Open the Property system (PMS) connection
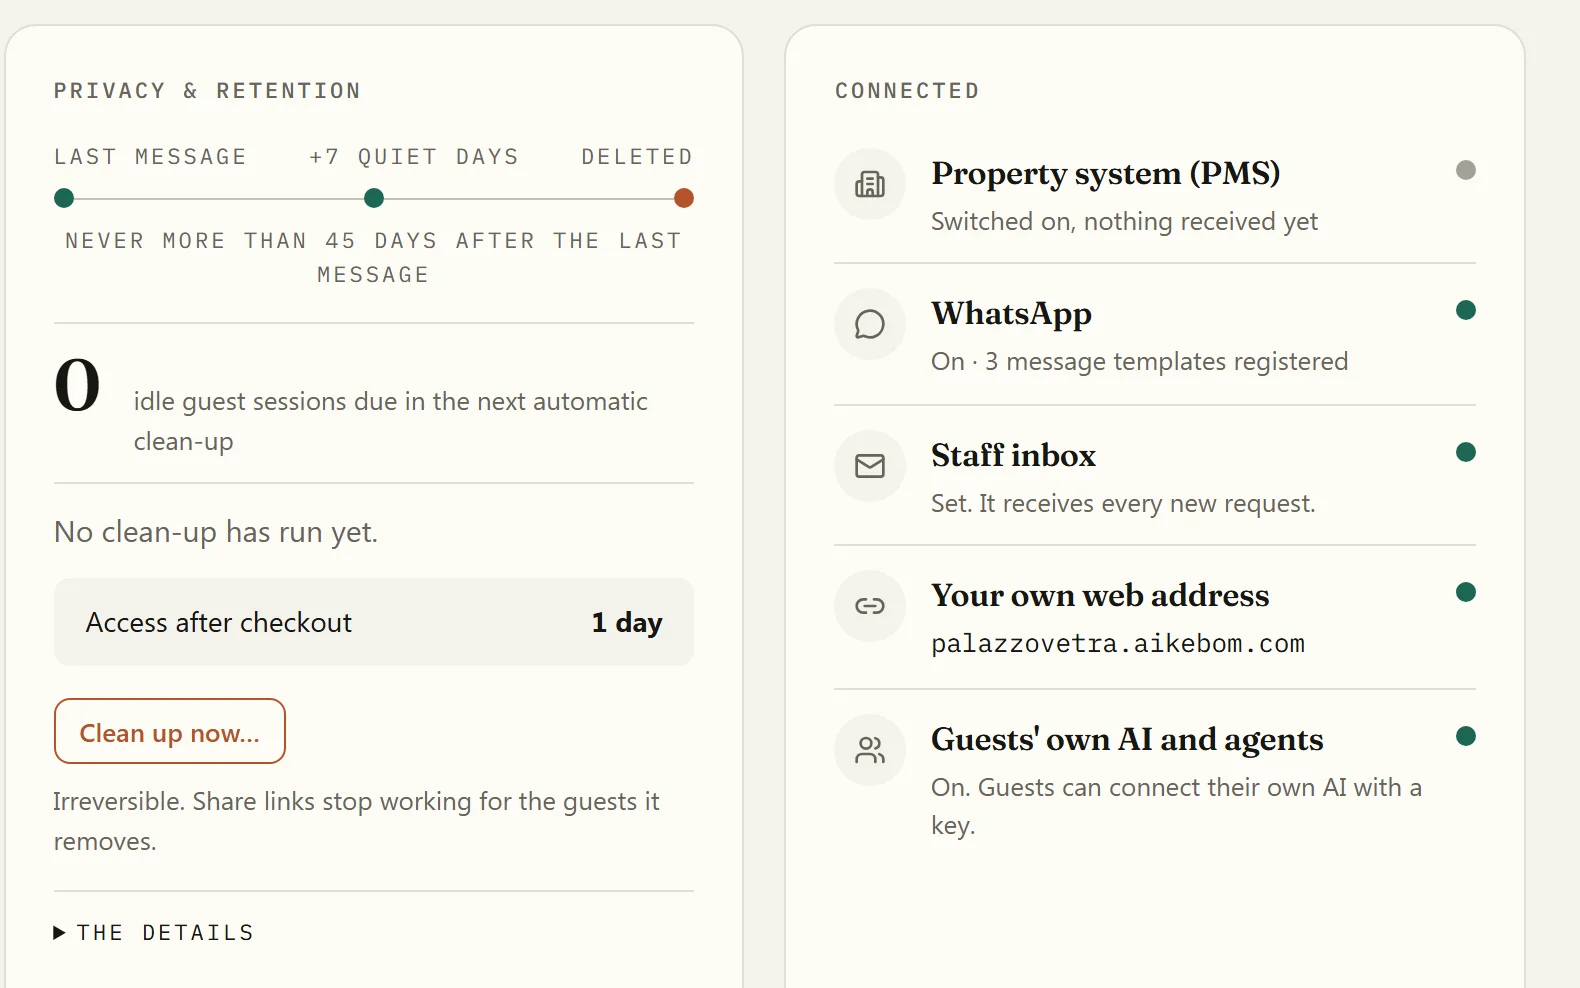The height and width of the screenshot is (988, 1580). [x=1105, y=173]
